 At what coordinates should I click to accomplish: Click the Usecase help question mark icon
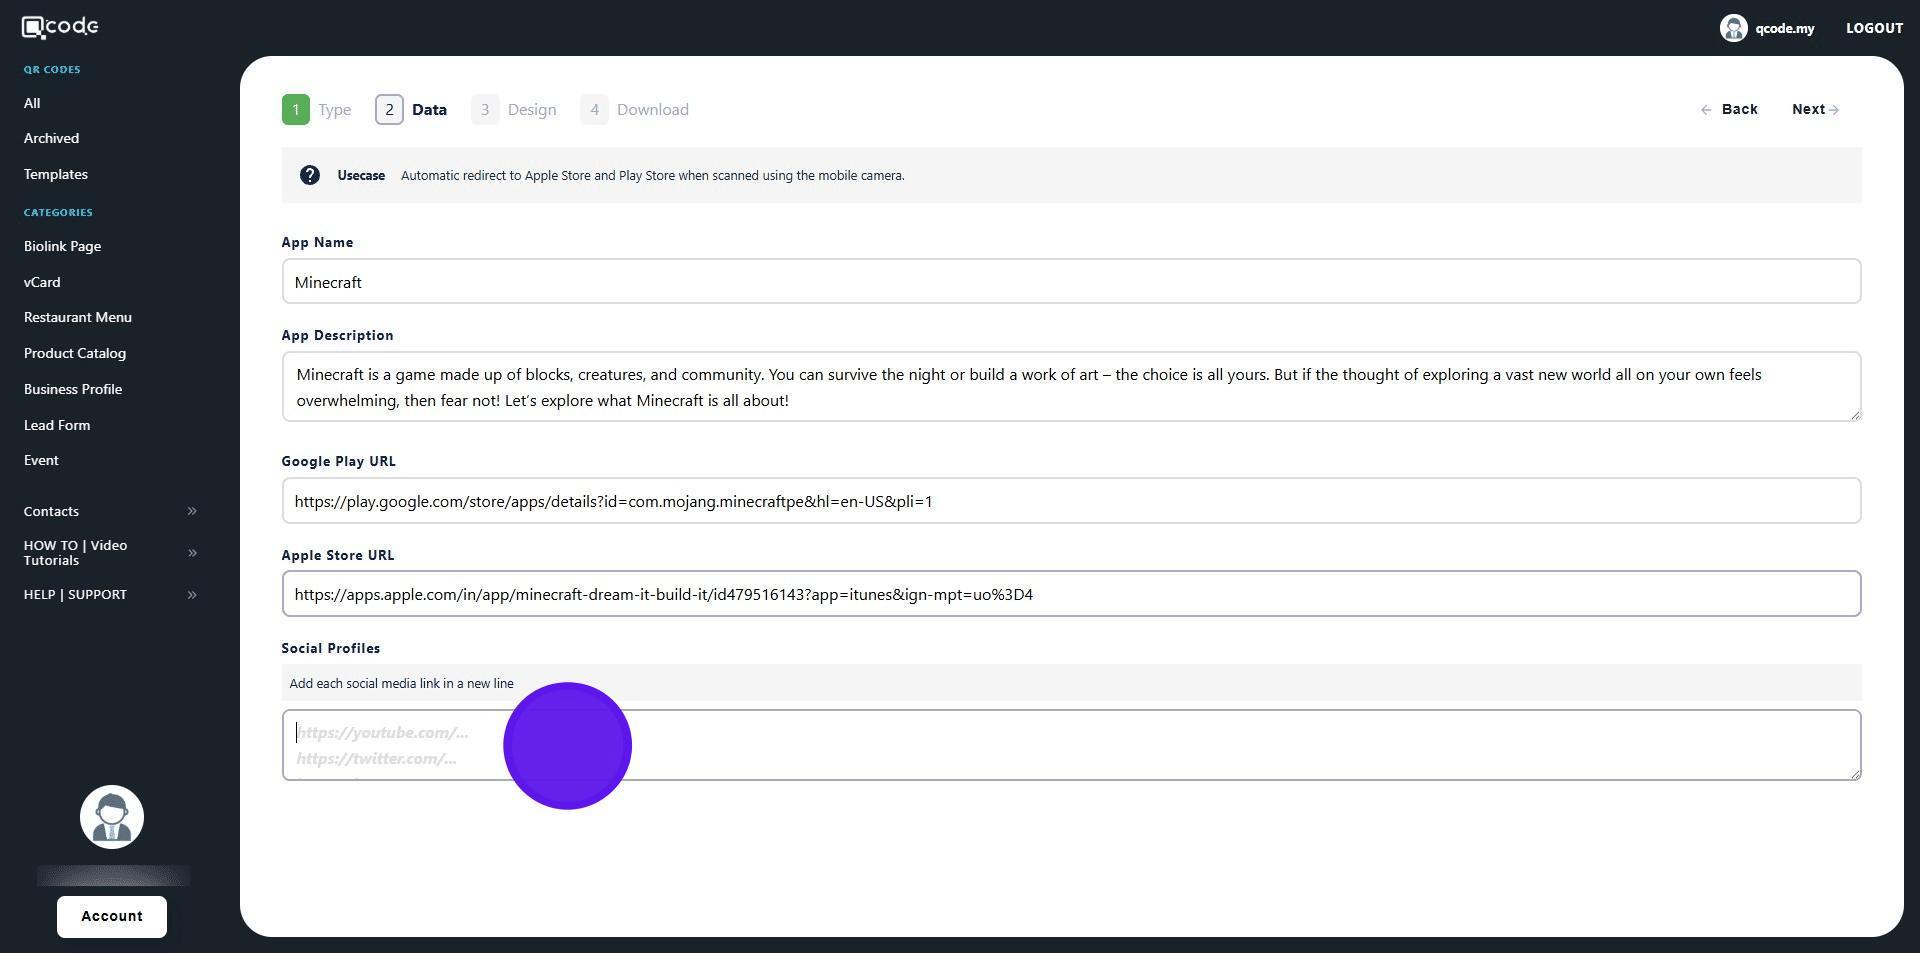[x=310, y=175]
